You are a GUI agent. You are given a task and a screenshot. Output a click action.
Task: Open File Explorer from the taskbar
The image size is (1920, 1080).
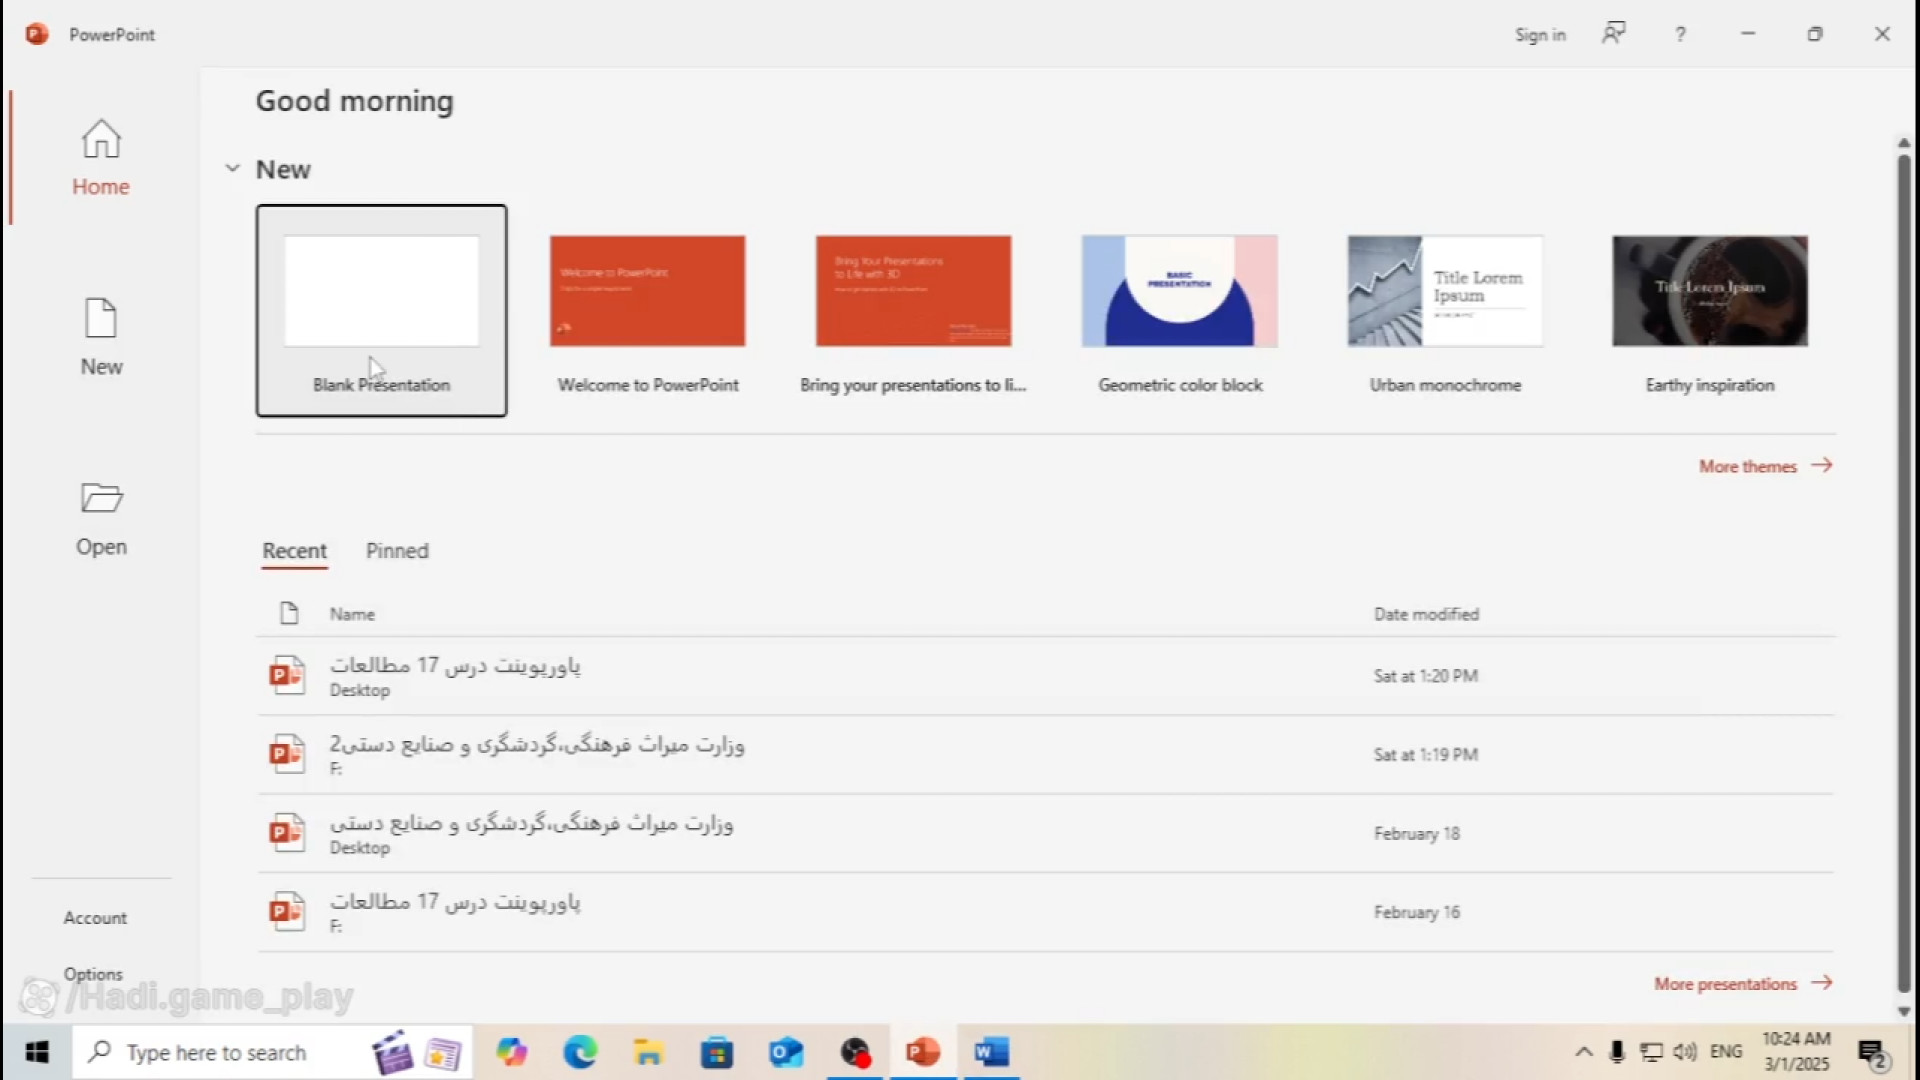[x=648, y=1052]
